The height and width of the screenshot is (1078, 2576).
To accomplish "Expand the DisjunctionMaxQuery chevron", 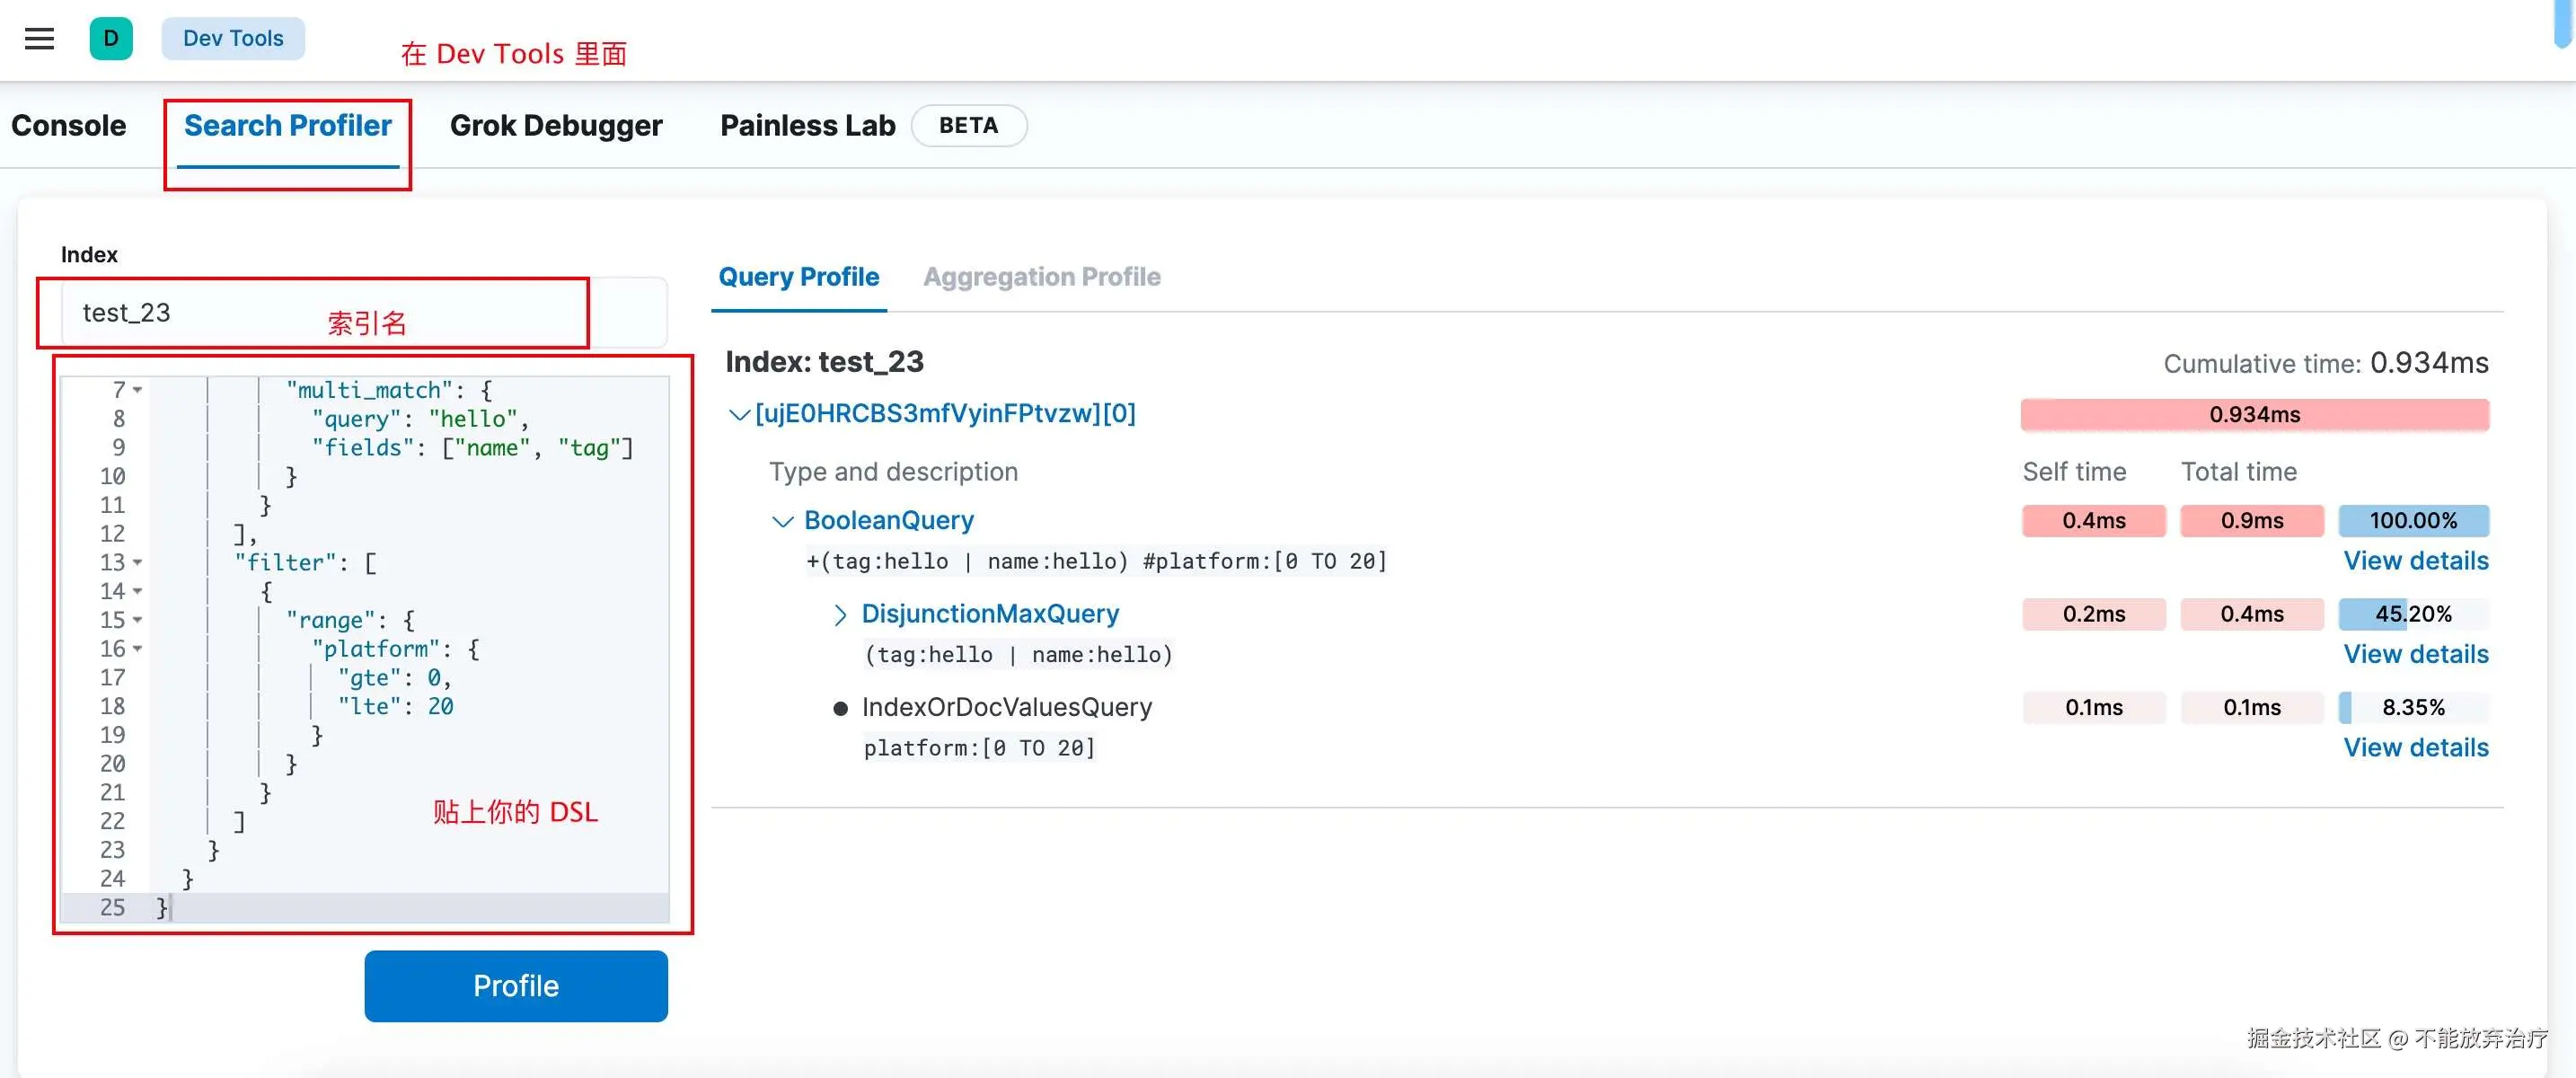I will pos(840,615).
